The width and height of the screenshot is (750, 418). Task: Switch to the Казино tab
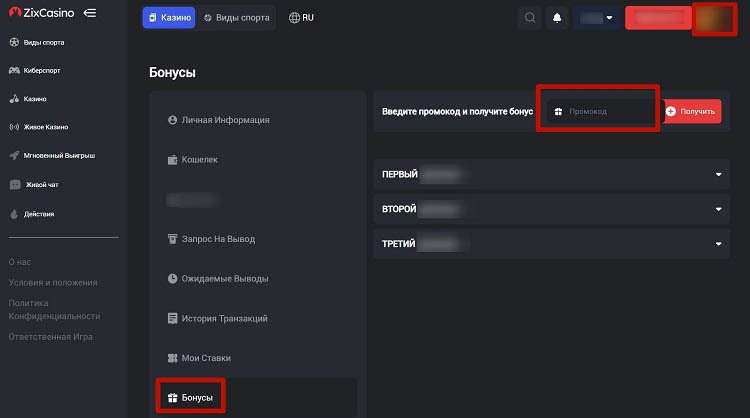coord(168,18)
